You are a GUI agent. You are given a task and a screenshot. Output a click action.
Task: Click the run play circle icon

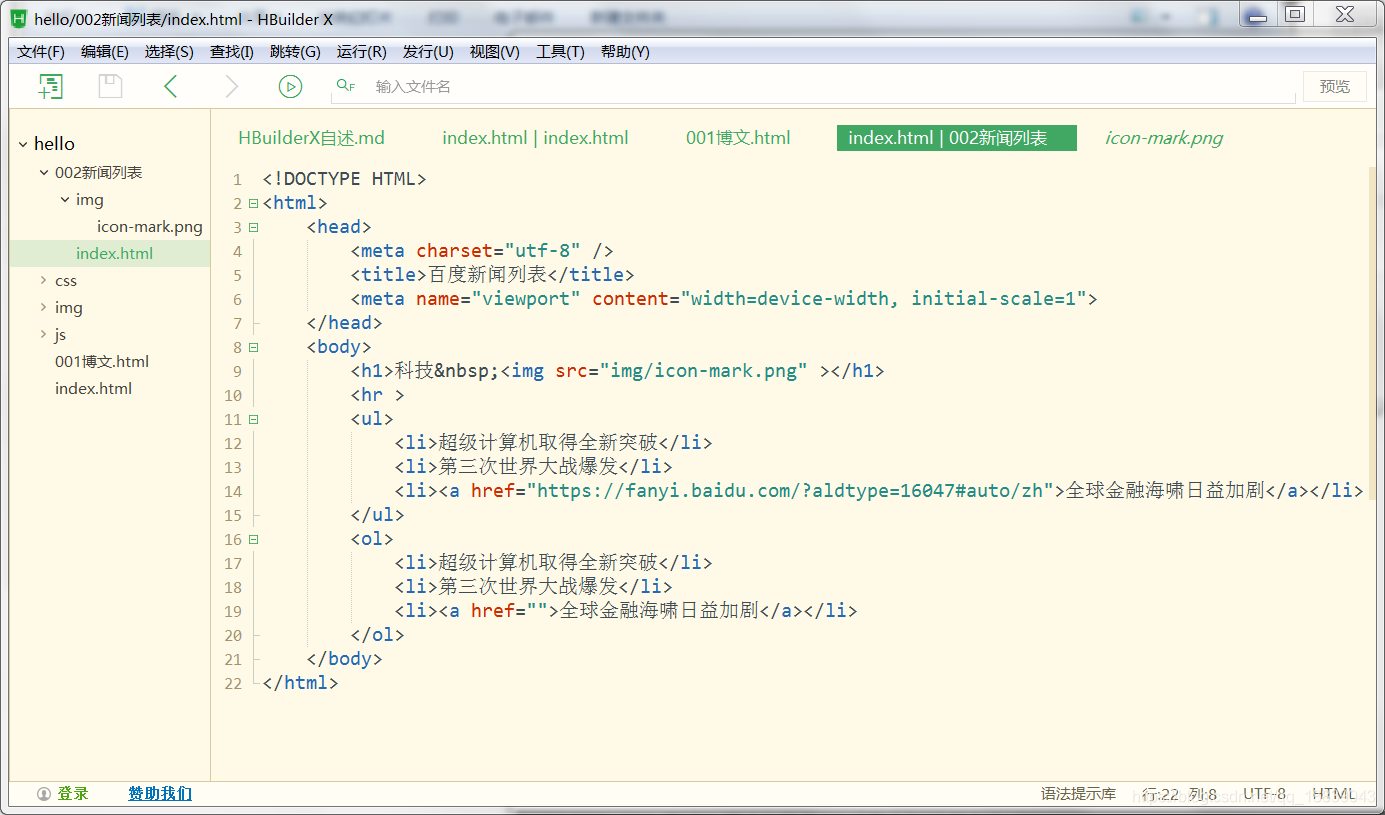tap(290, 87)
